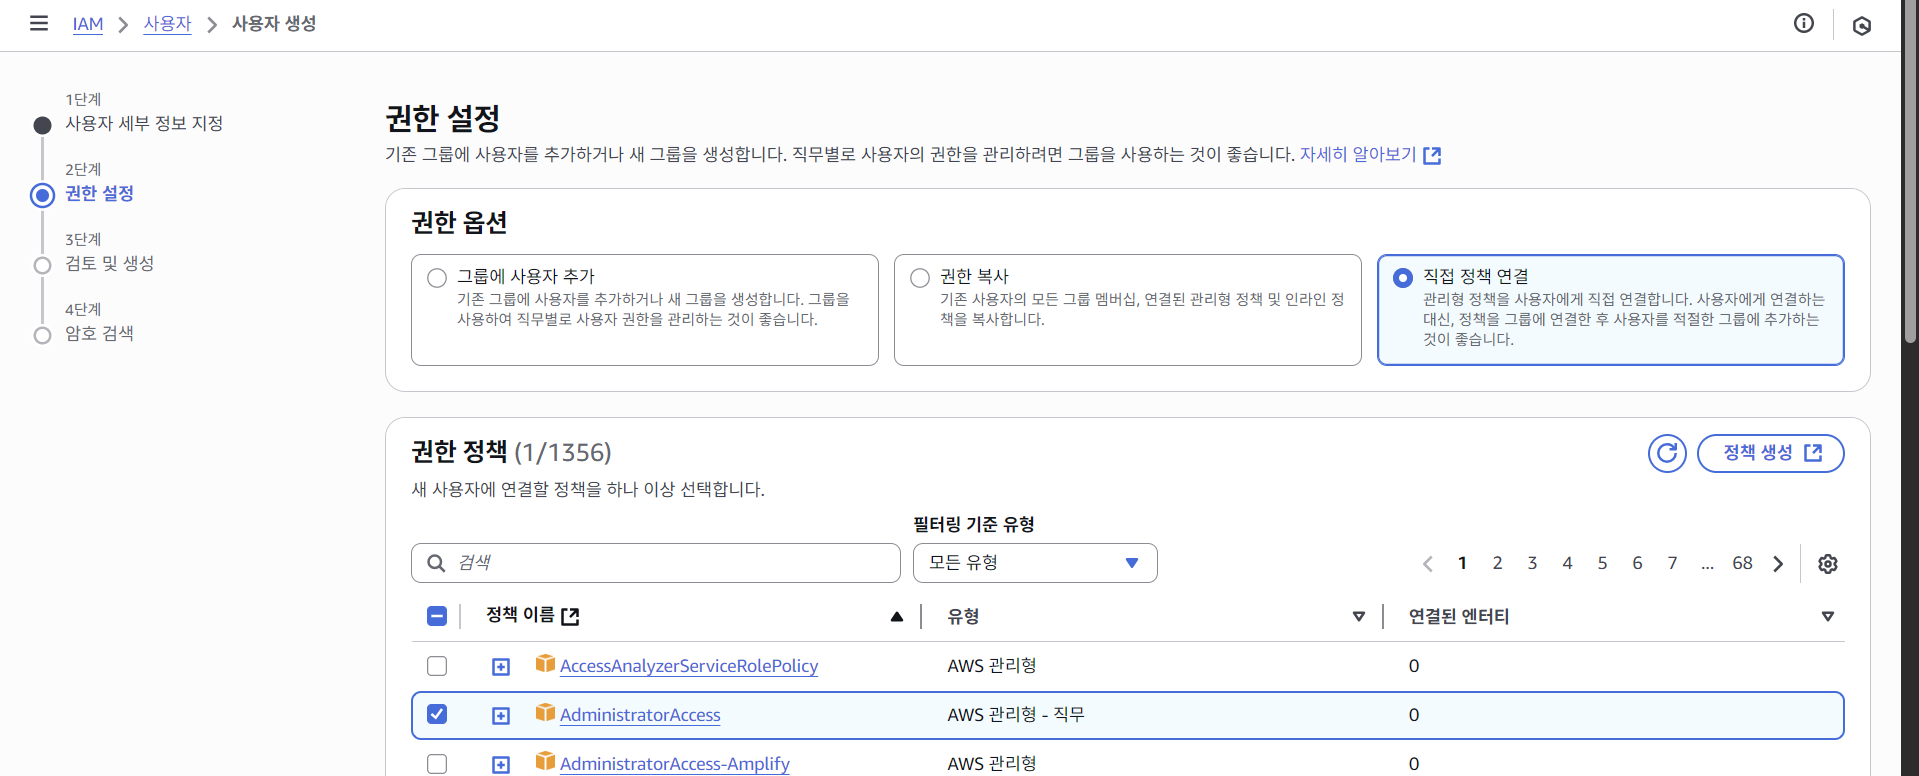The image size is (1919, 776).
Task: Open the info panel icon
Action: 1804,23
